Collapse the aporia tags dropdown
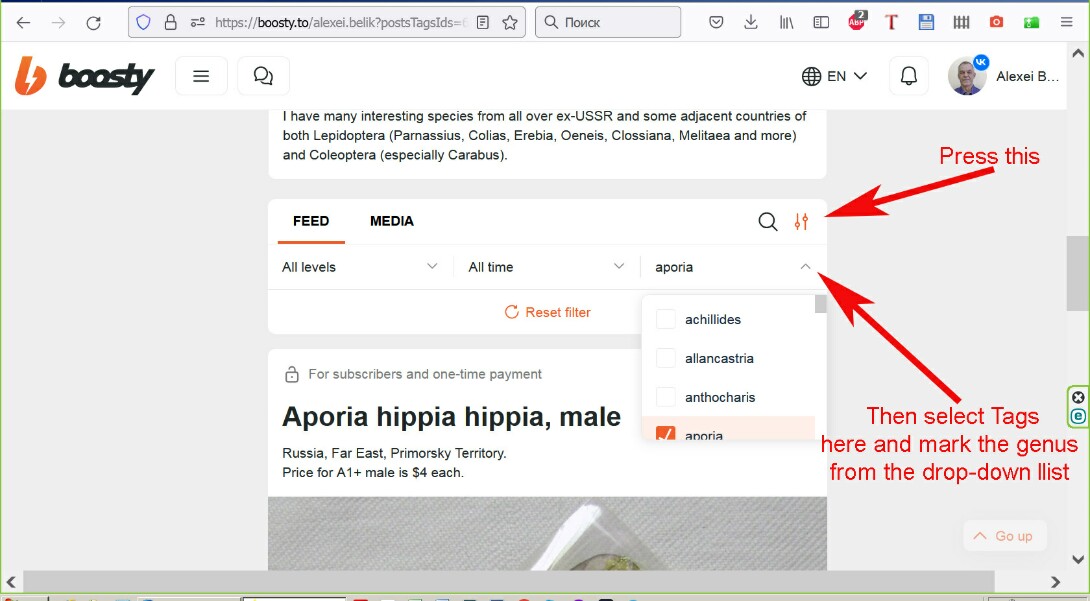Image resolution: width=1090 pixels, height=601 pixels. tap(733, 267)
